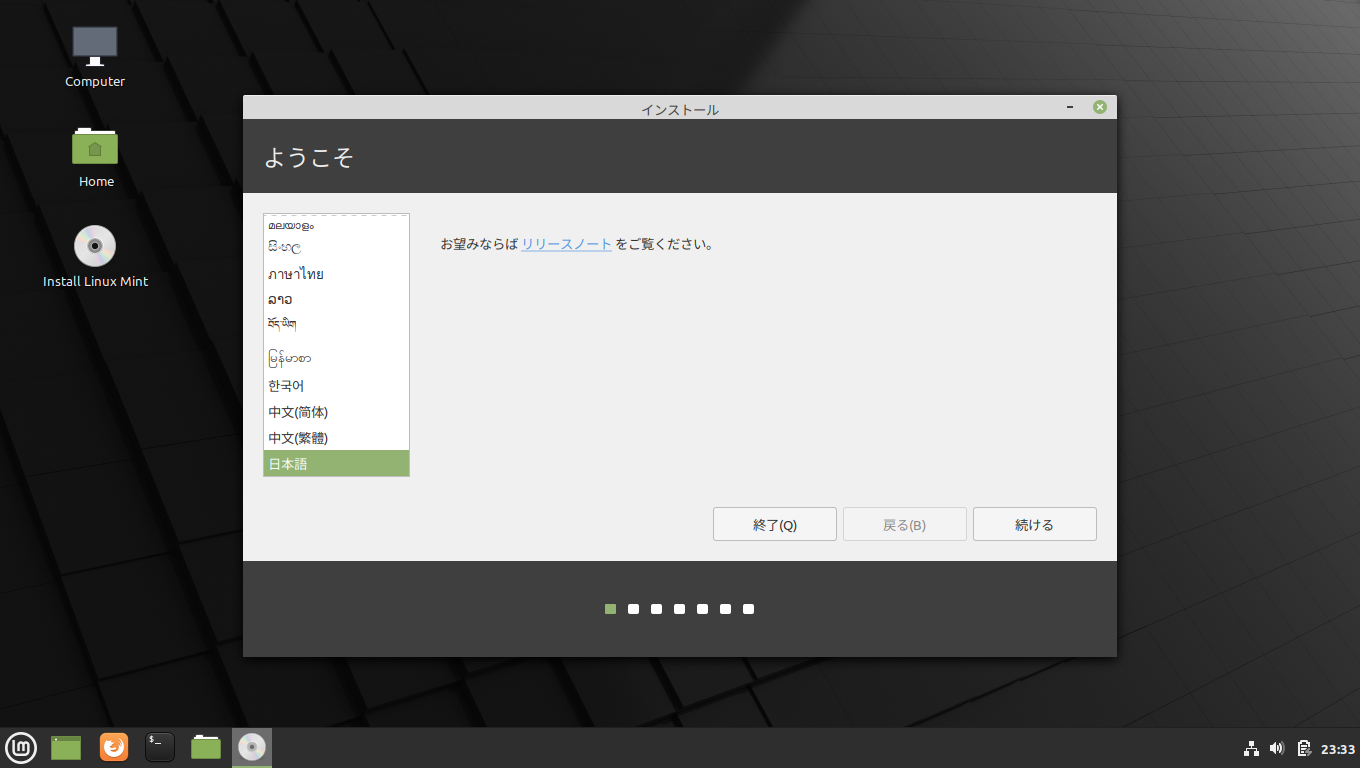Click the 終了(Q) quit button
The image size is (1360, 768).
775,524
